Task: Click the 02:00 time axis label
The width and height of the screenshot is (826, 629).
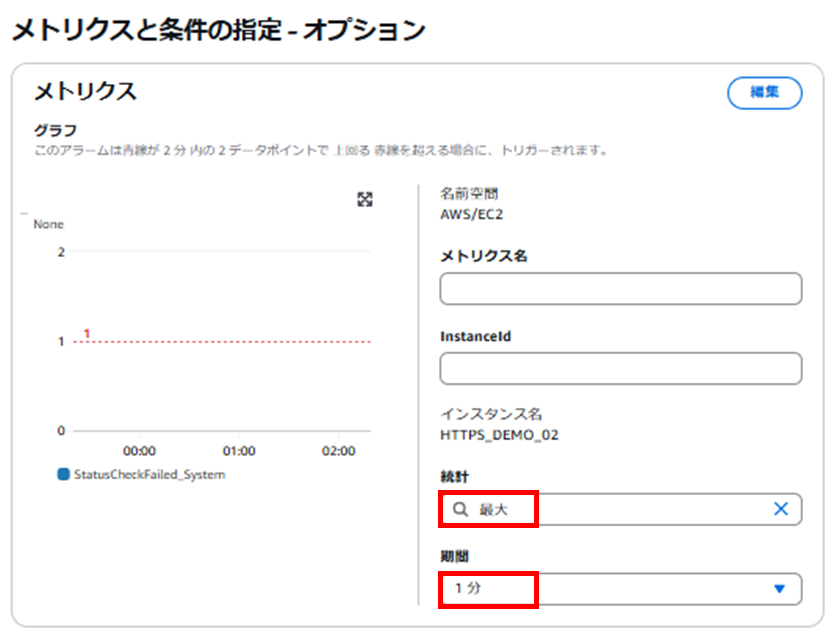Action: coord(339,451)
